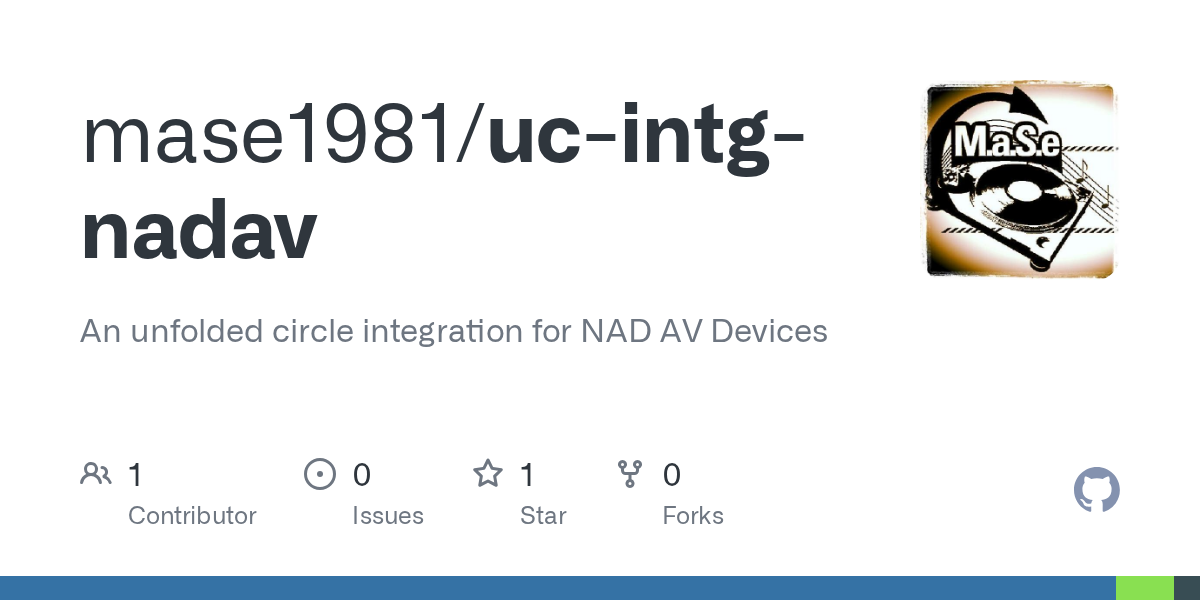
Task: Click the blue segment of language bar
Action: click(557, 588)
